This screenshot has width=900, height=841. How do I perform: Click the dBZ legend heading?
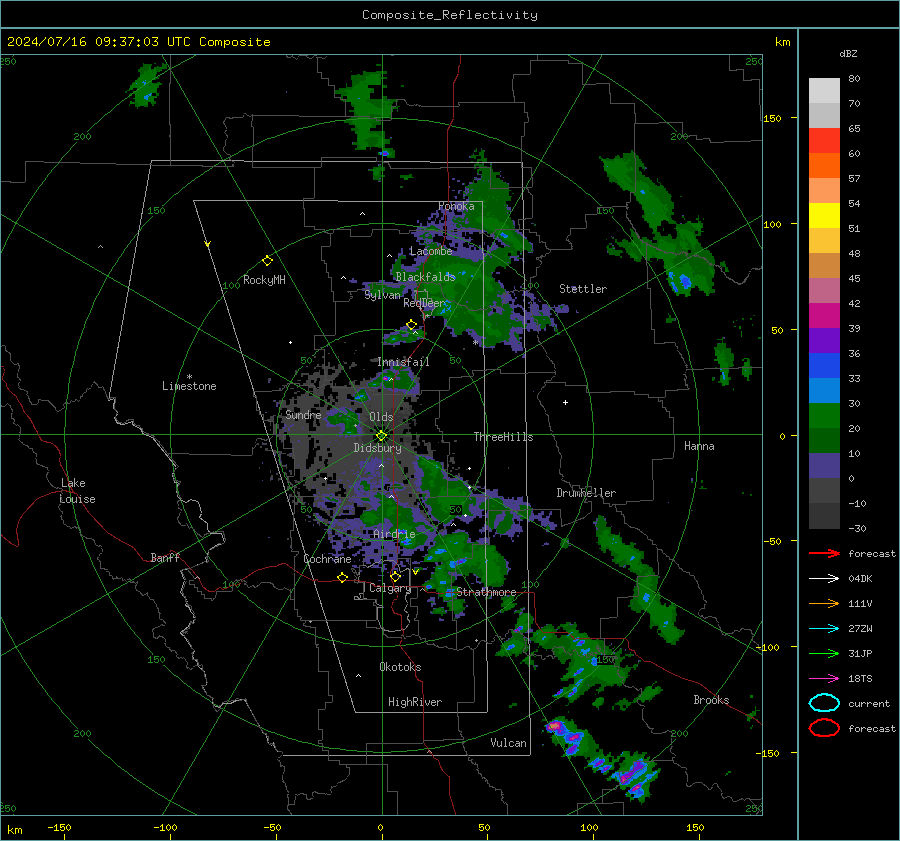coord(848,53)
